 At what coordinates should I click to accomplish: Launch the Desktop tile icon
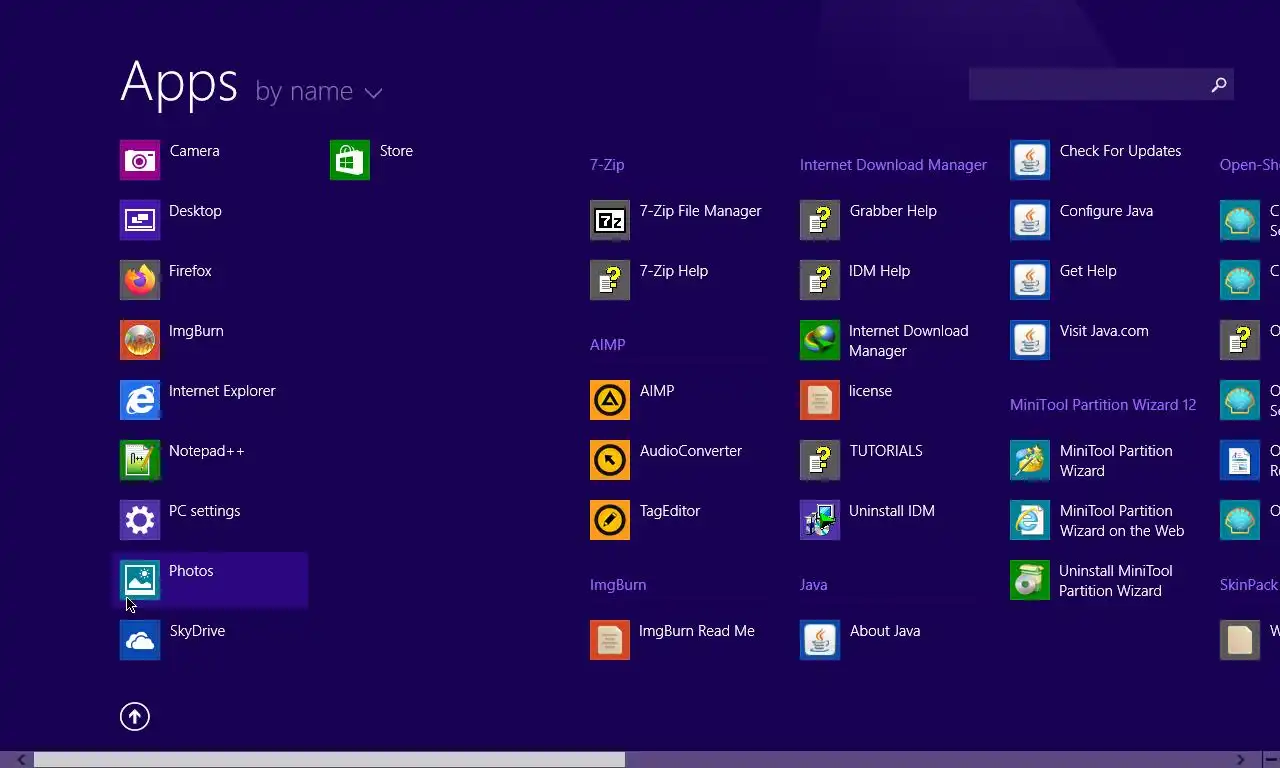[140, 220]
